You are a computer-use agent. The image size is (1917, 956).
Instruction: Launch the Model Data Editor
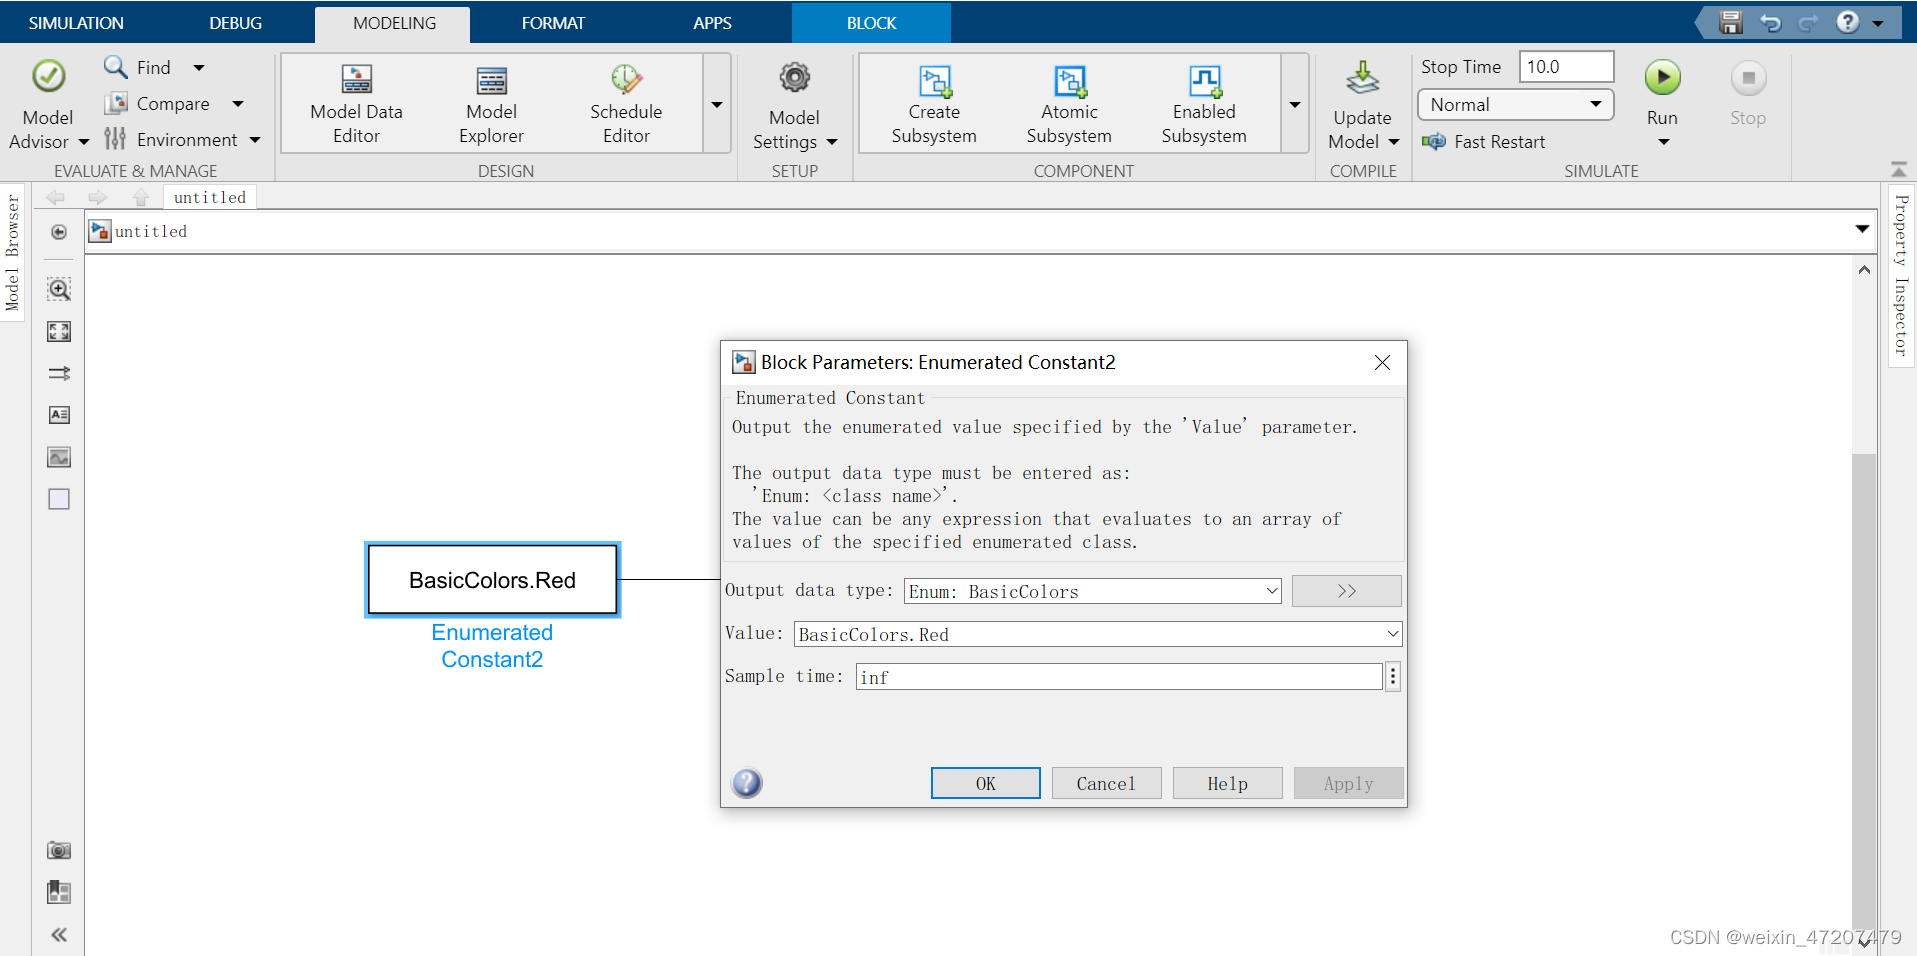pos(356,103)
